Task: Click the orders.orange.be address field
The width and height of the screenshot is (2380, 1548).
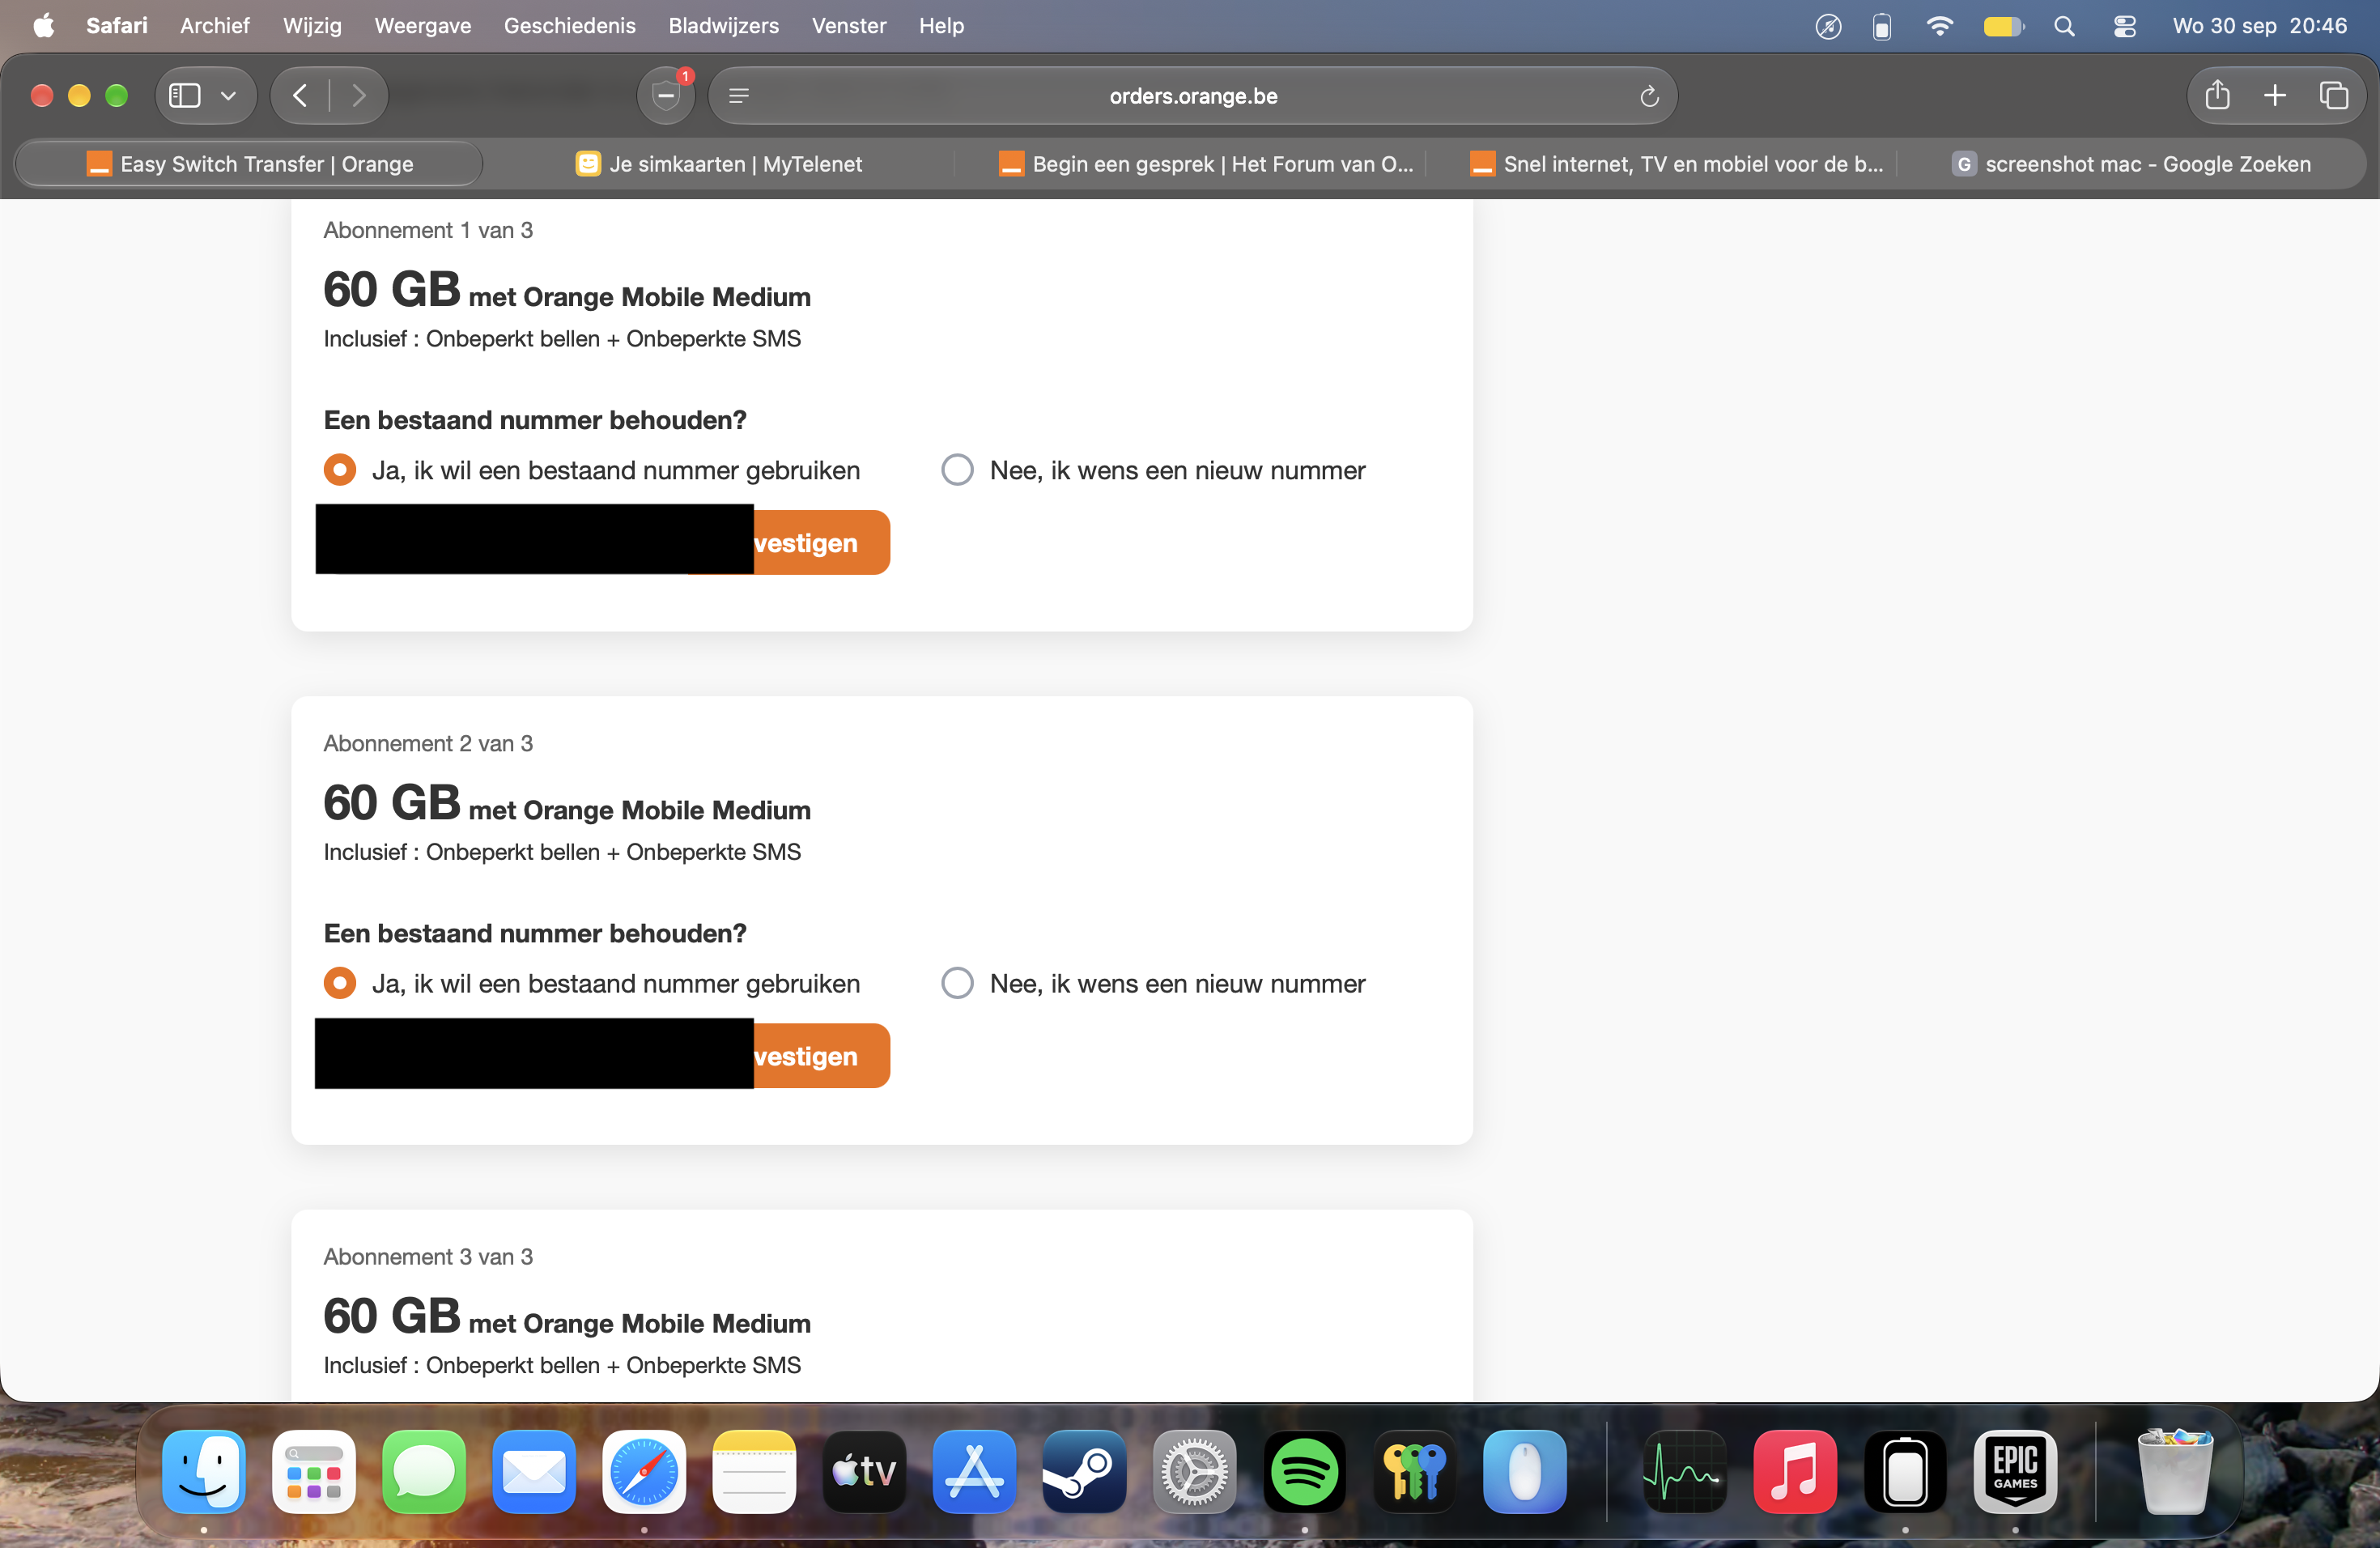Action: [x=1193, y=96]
